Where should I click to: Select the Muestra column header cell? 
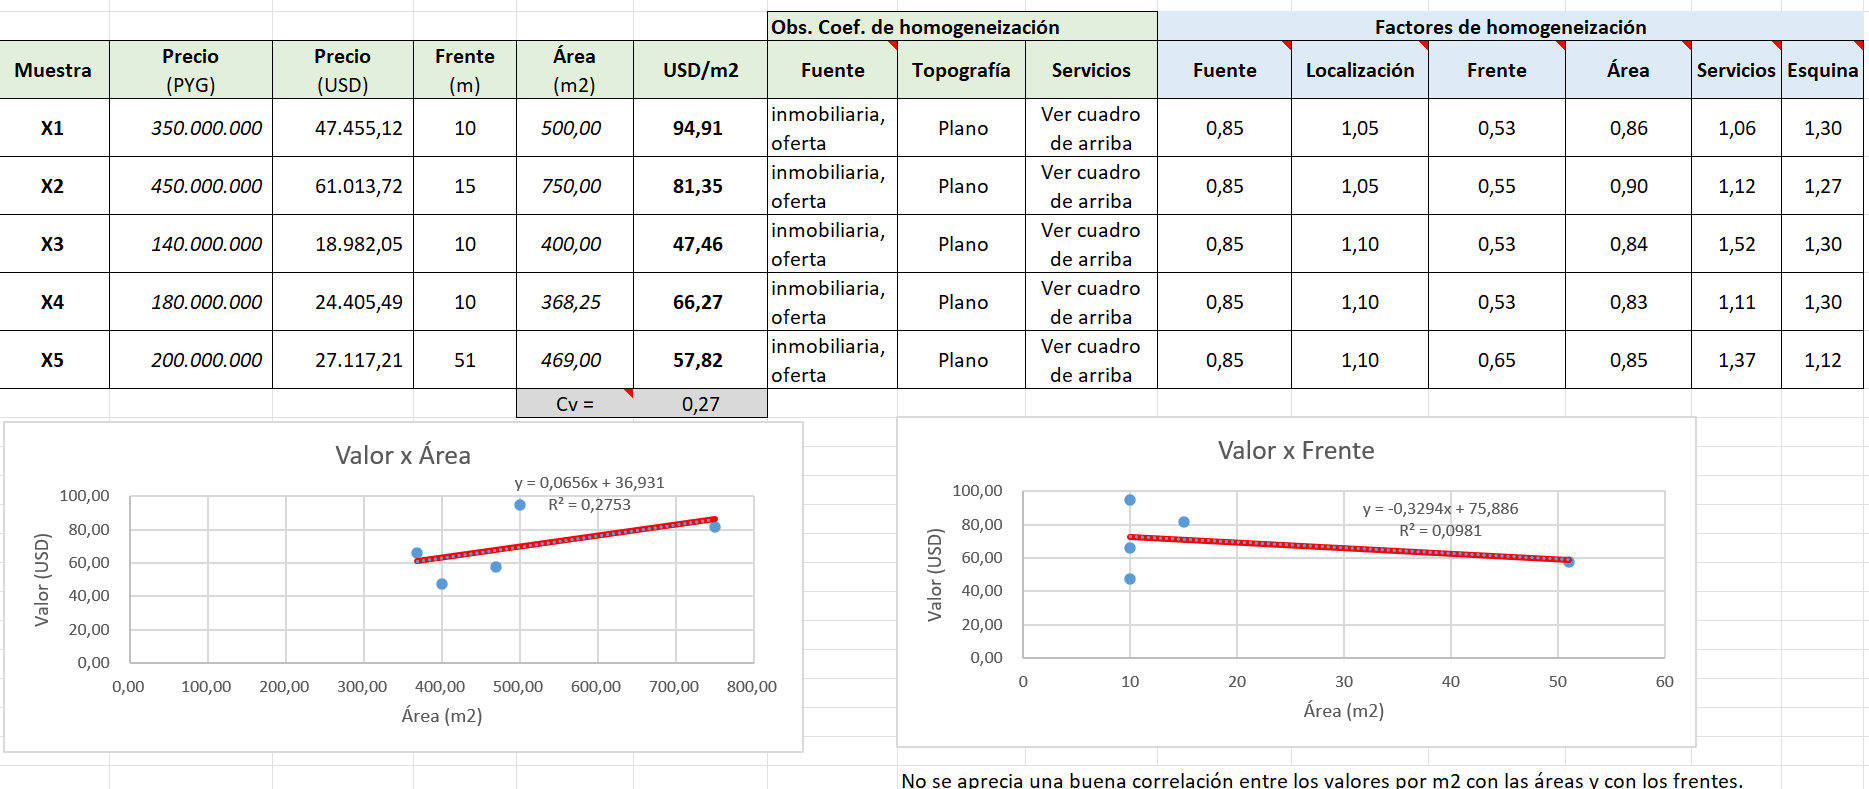53,70
